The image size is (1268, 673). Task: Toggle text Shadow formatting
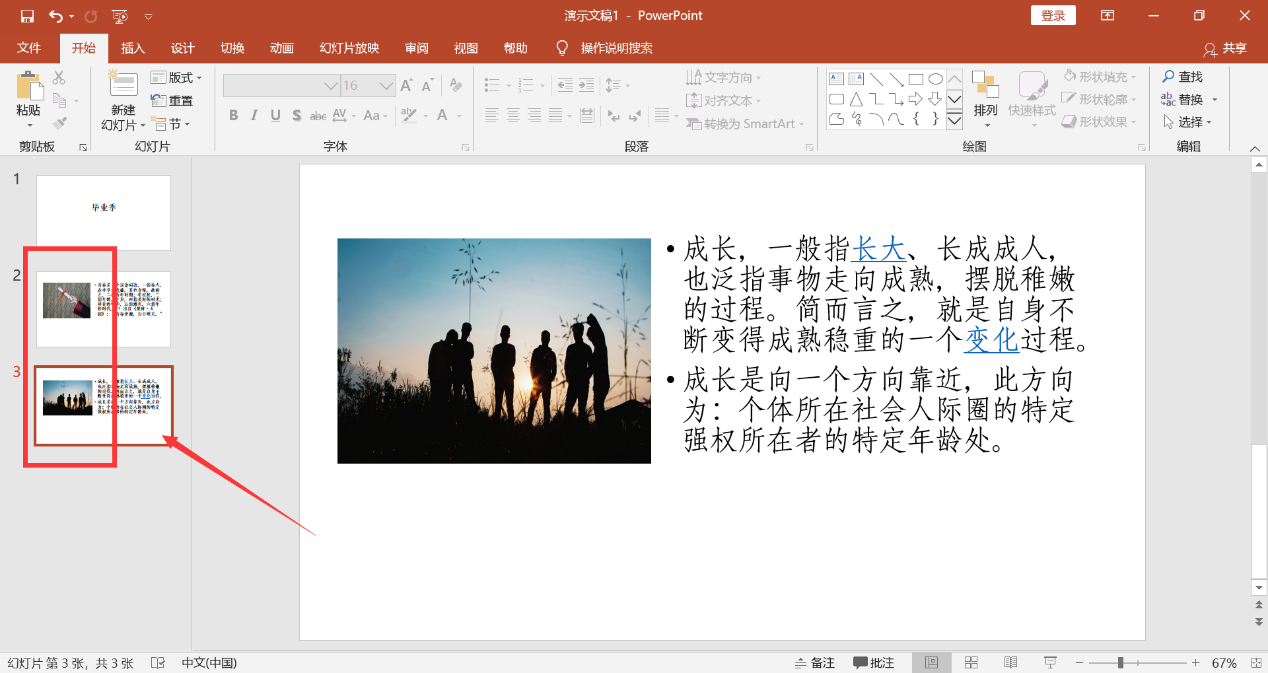coord(297,115)
